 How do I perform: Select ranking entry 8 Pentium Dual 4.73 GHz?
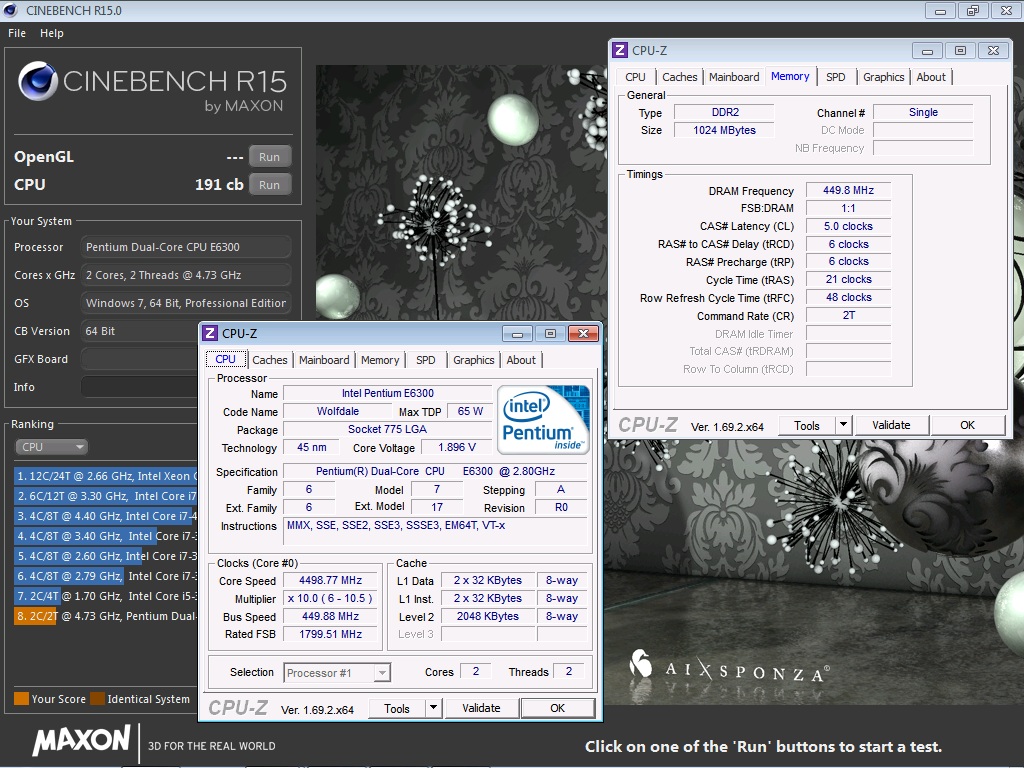[x=106, y=616]
